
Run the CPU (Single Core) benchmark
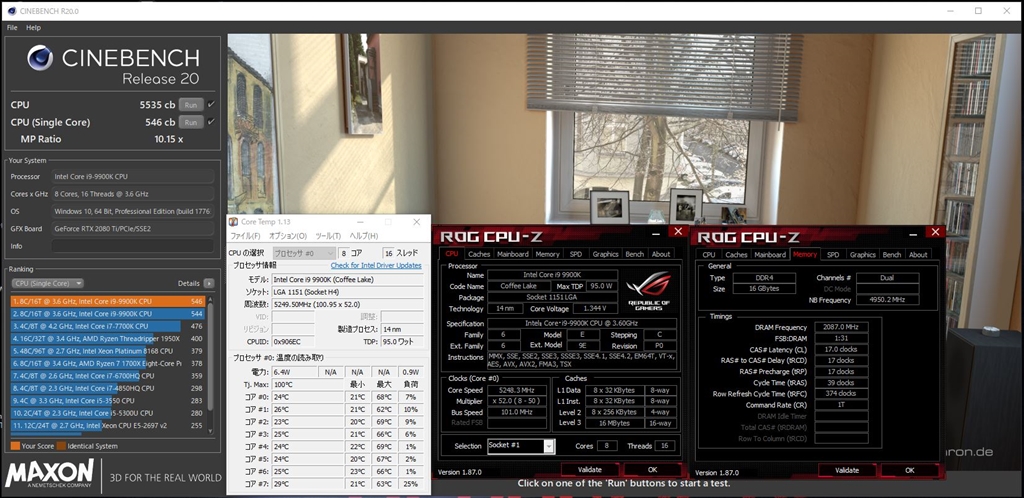191,122
